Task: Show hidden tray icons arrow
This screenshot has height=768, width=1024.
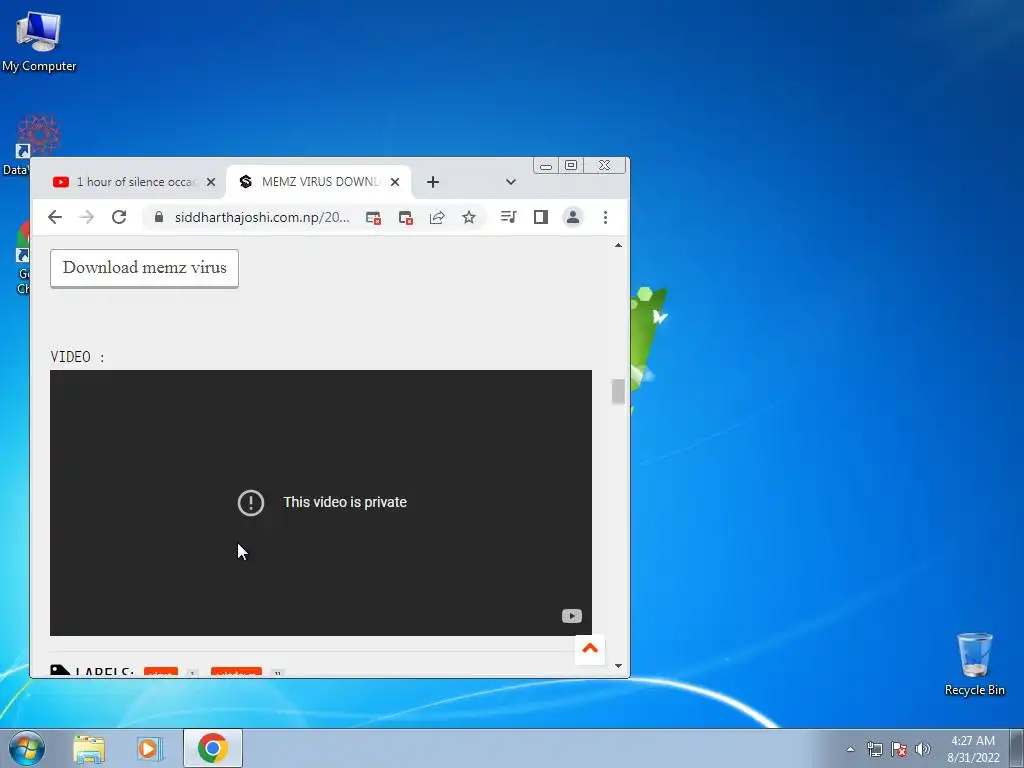Action: [850, 749]
